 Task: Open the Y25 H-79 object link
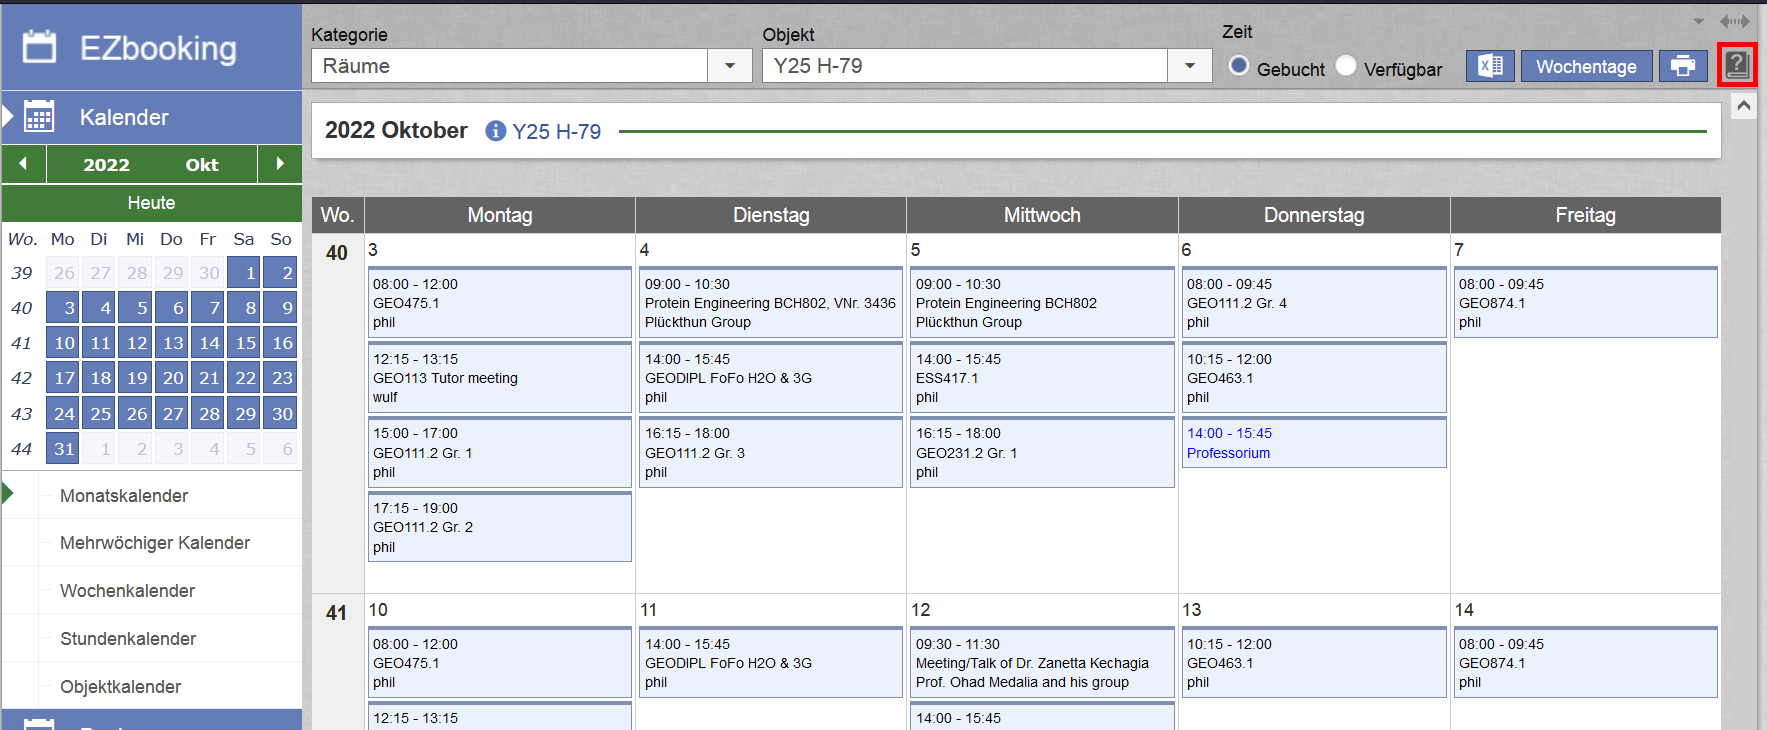557,131
